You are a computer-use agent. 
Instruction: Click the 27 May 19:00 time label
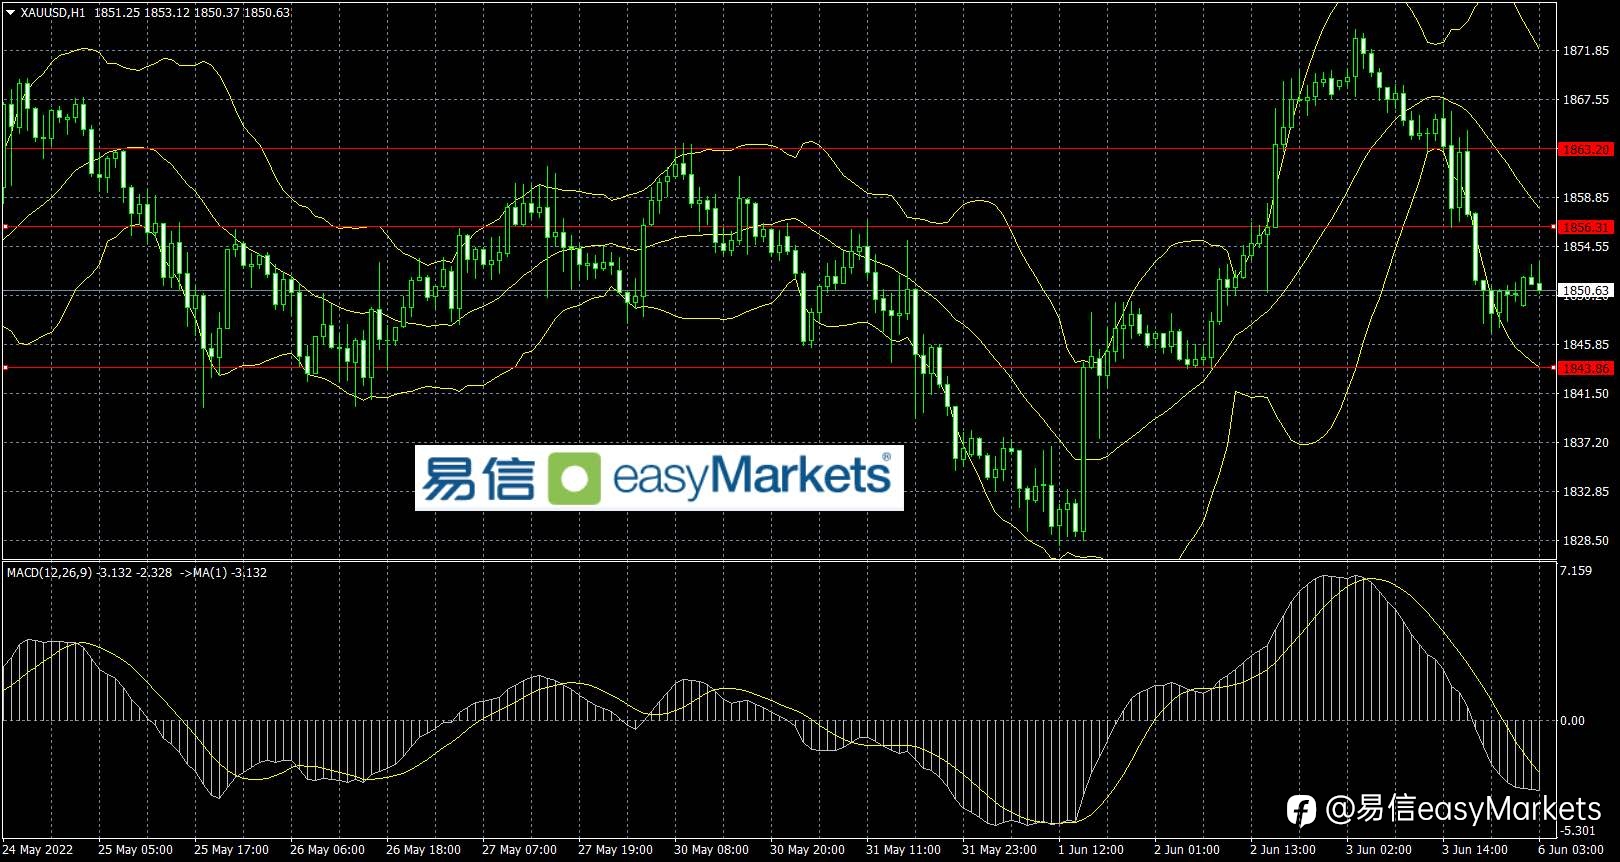click(x=616, y=850)
